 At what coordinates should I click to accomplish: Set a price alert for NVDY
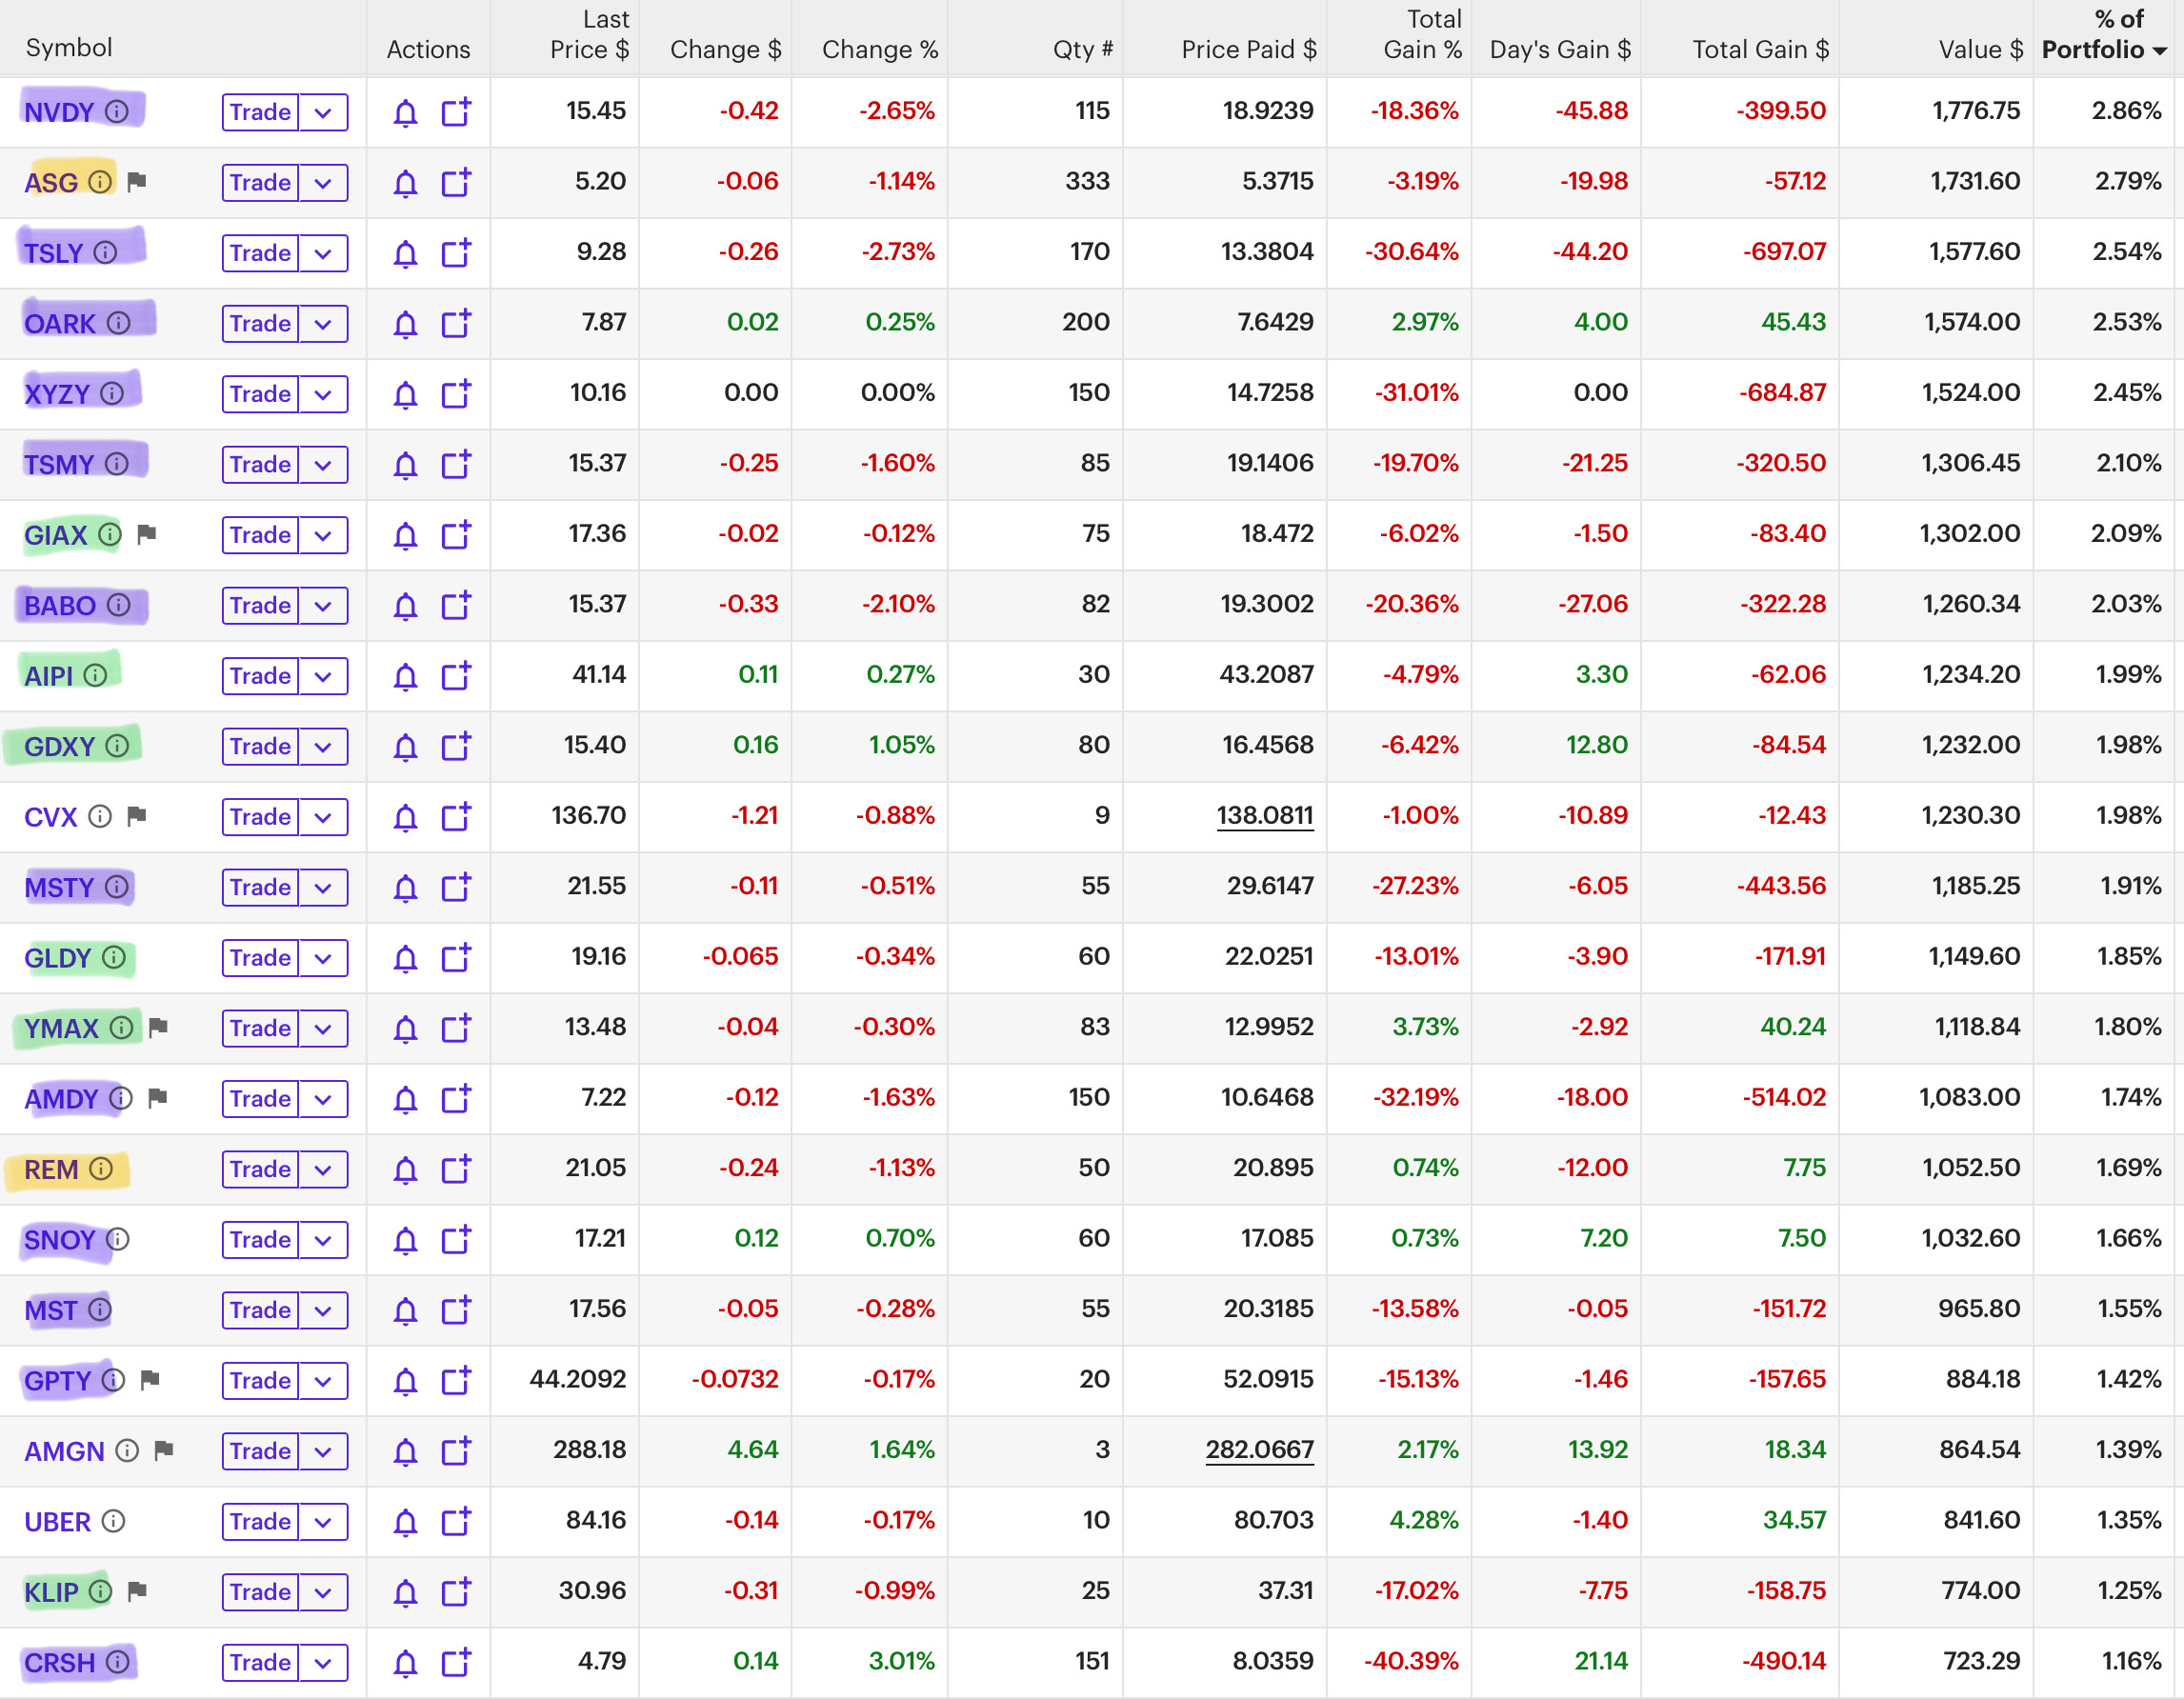pyautogui.click(x=405, y=112)
